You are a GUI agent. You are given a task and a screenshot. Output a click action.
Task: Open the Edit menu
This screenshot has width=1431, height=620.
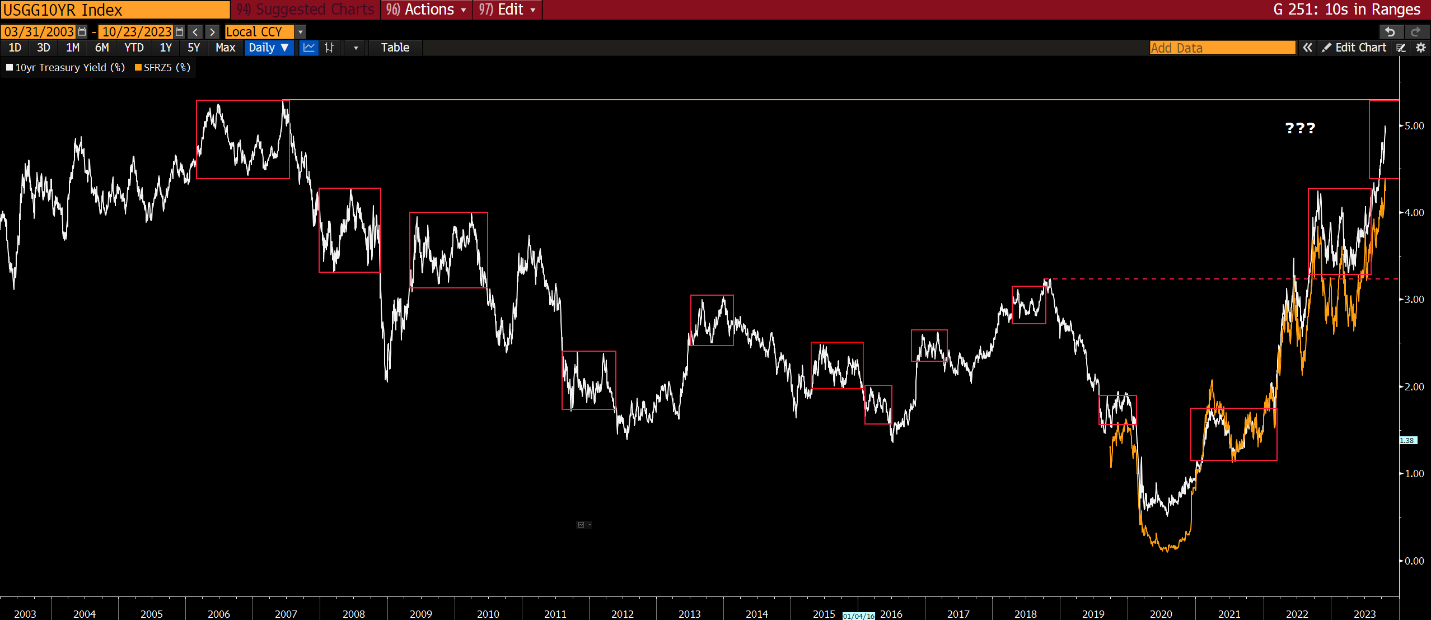pyautogui.click(x=508, y=10)
